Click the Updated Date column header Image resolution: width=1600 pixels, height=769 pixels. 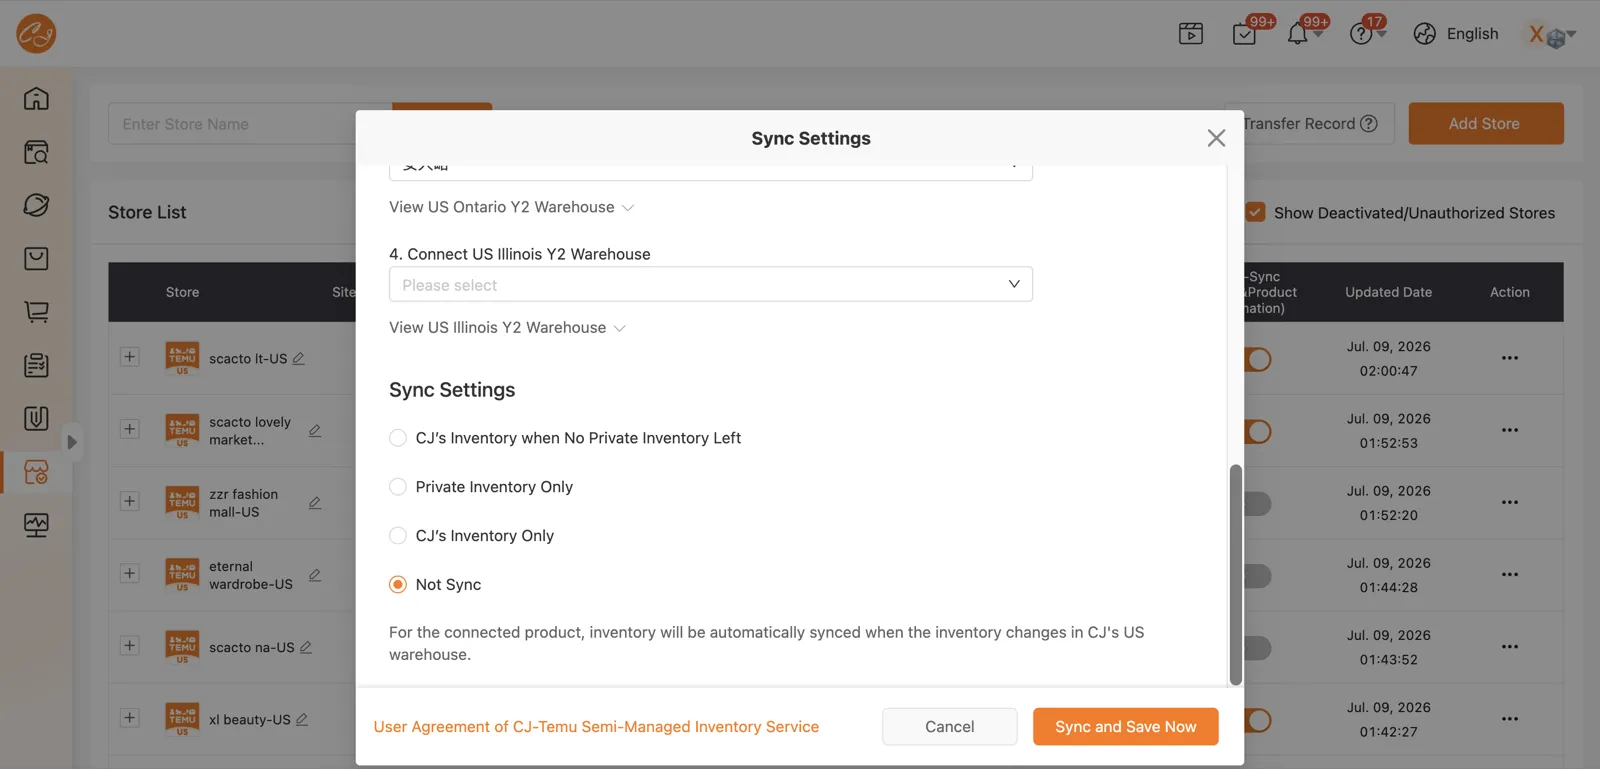[x=1388, y=292]
